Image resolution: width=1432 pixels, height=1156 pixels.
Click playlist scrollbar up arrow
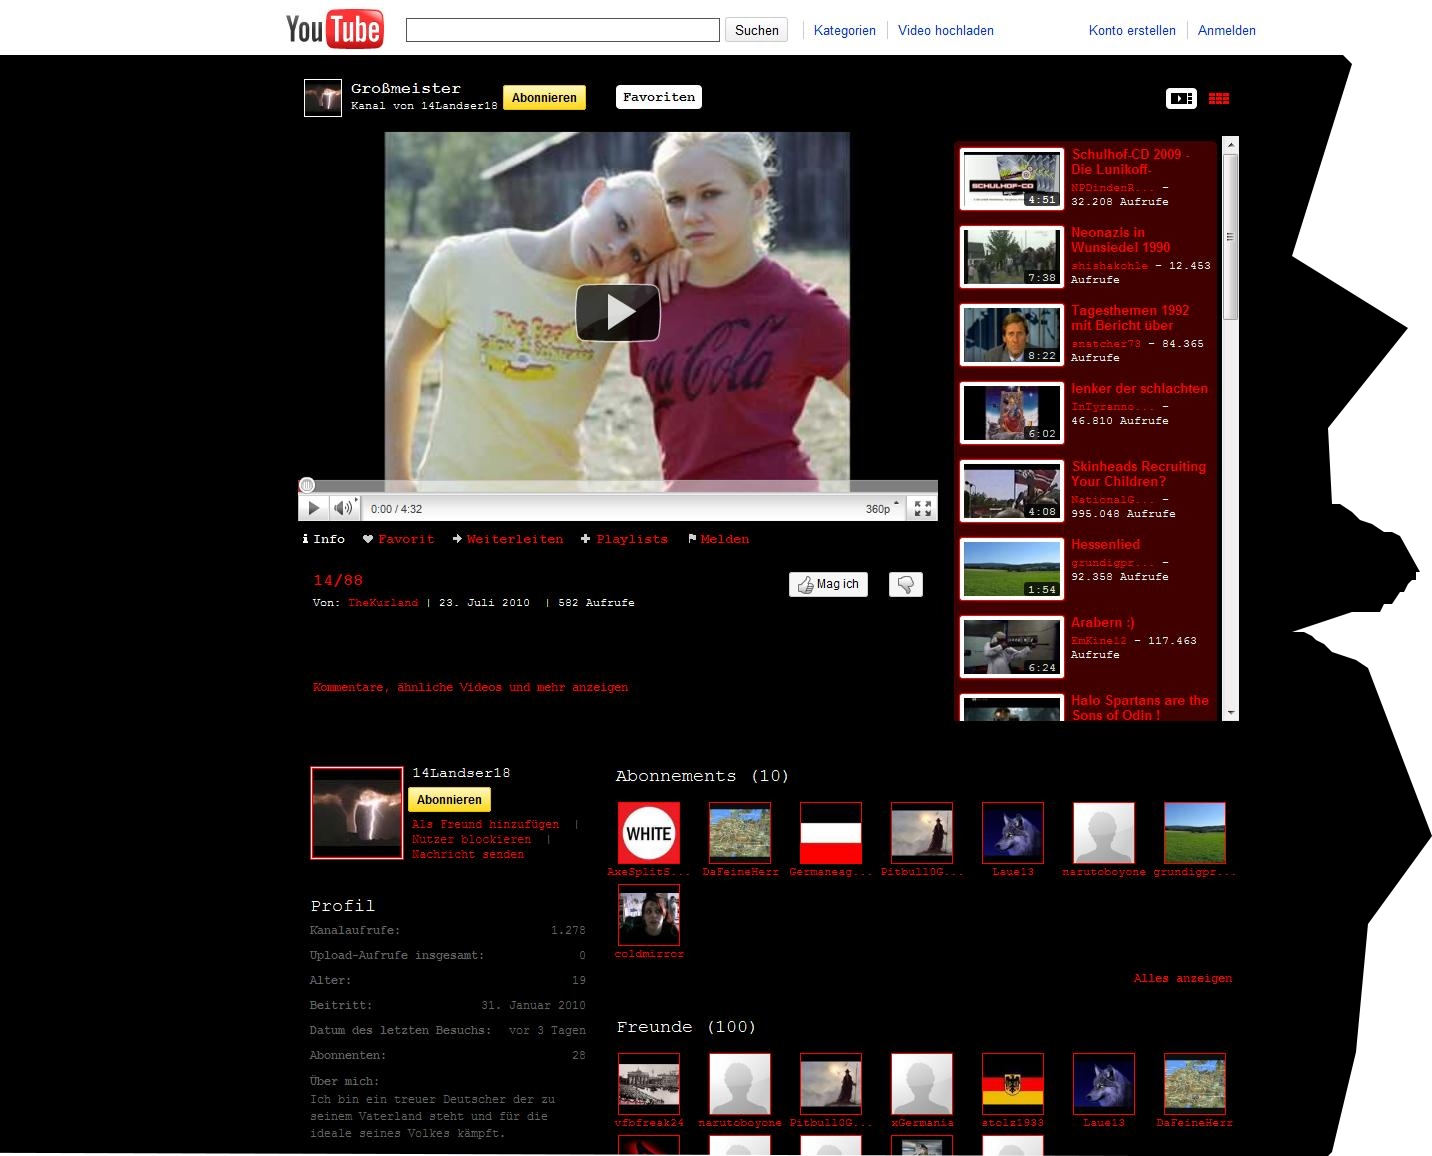[1231, 145]
